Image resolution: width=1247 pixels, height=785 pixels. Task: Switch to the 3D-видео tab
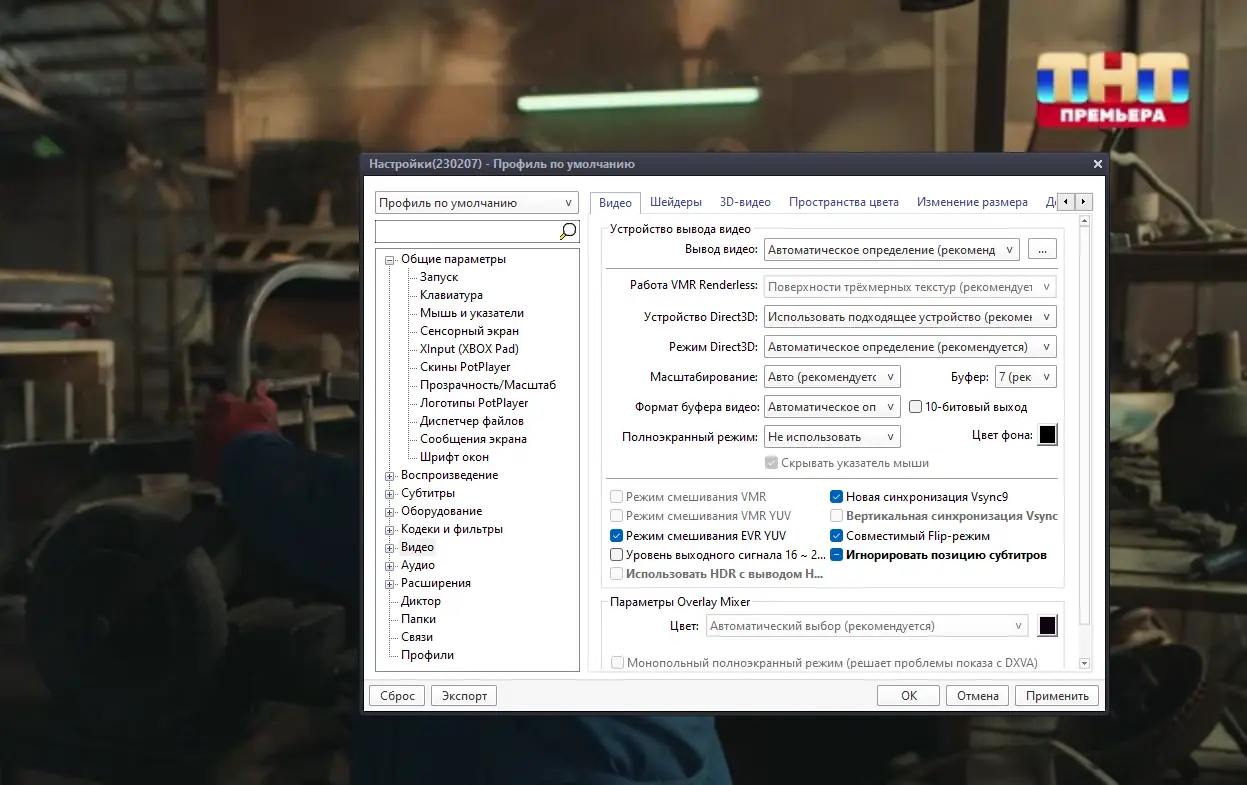(x=745, y=202)
